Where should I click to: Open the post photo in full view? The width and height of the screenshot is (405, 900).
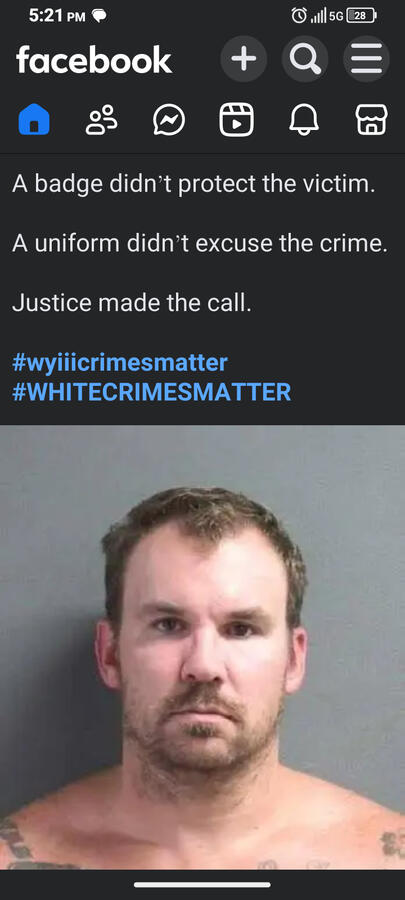click(x=202, y=647)
